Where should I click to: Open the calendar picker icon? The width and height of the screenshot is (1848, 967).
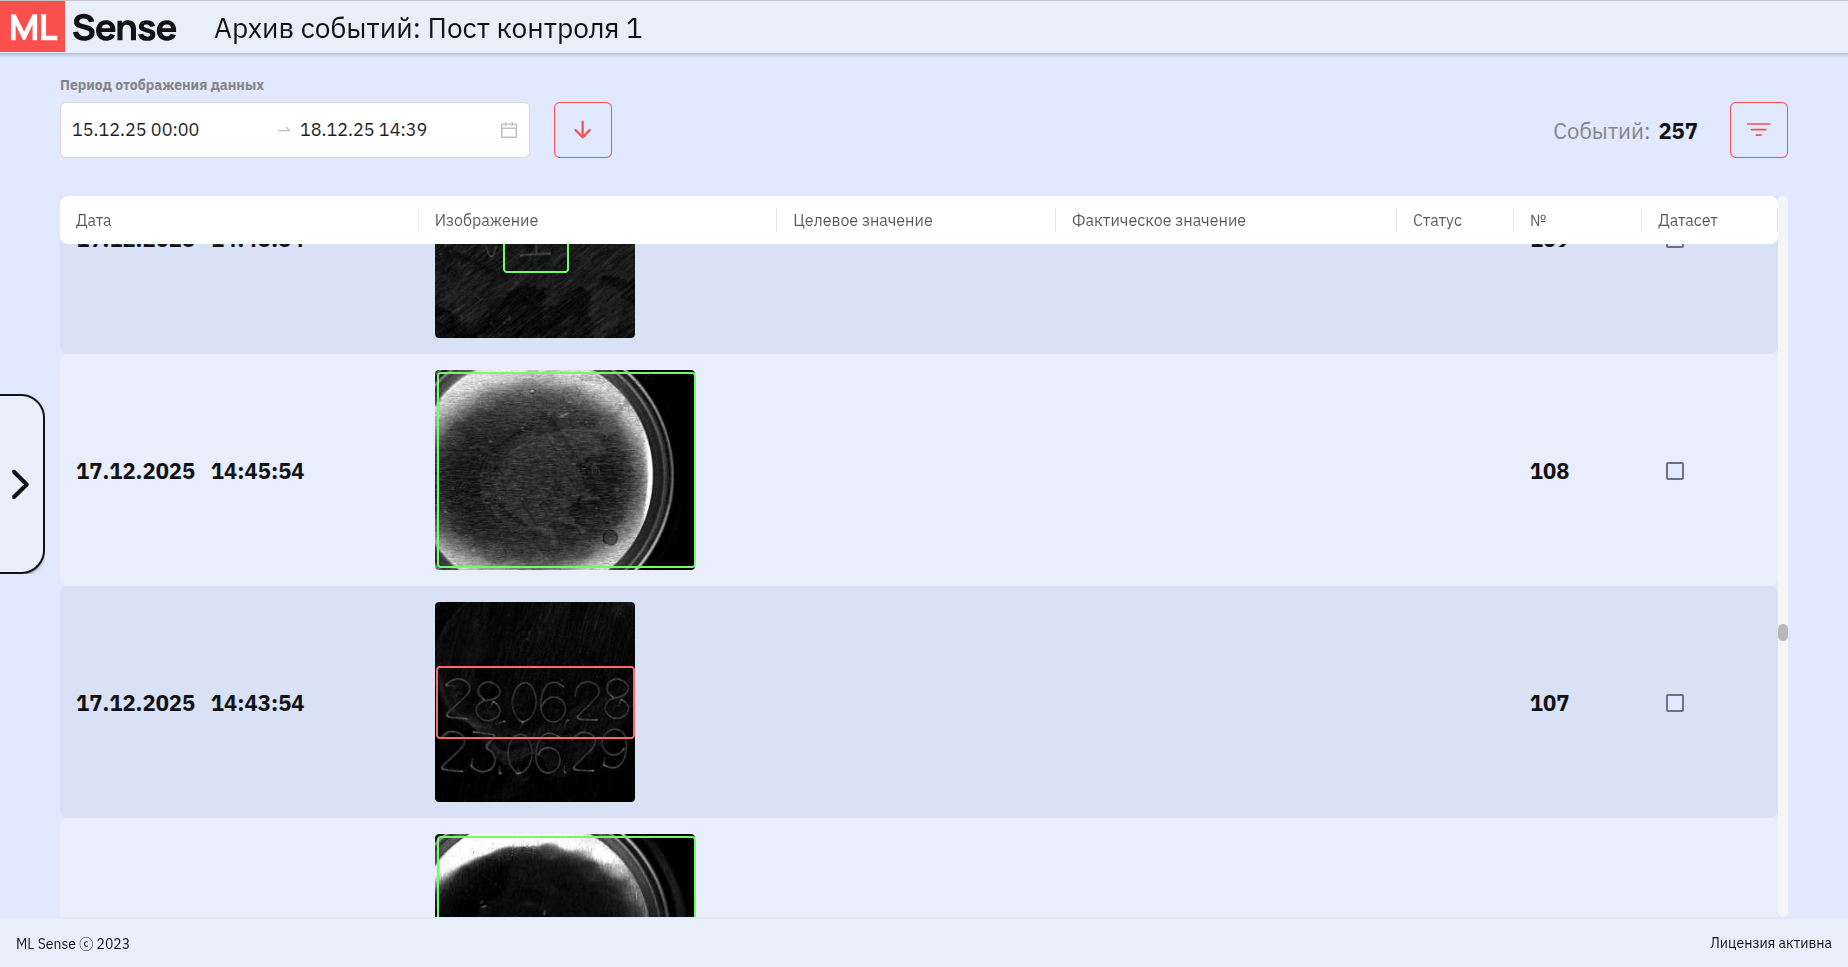click(x=509, y=130)
